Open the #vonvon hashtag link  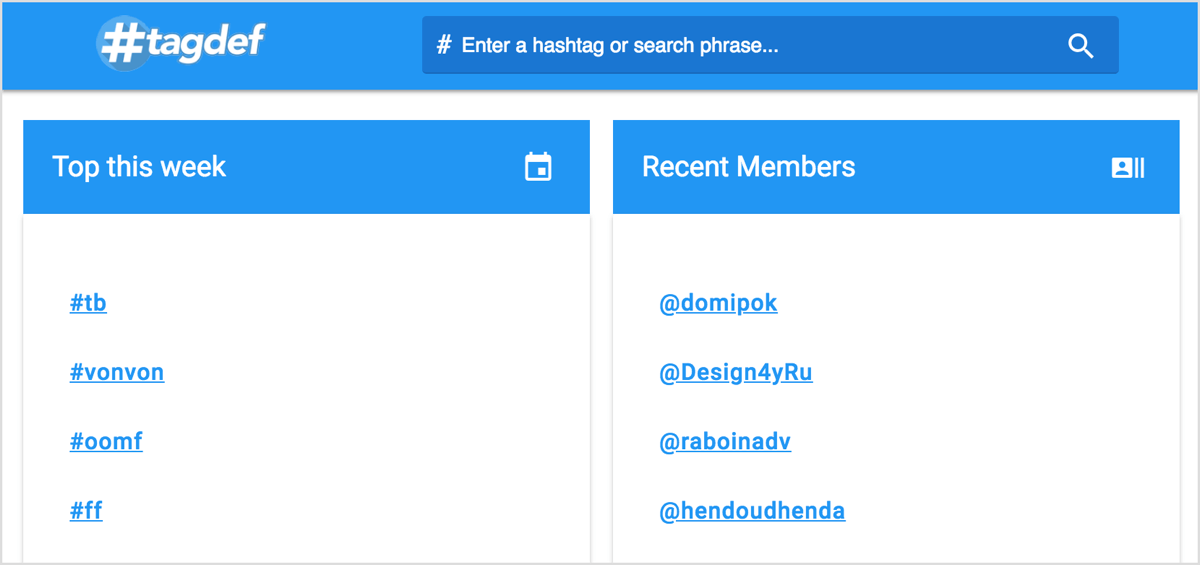pyautogui.click(x=117, y=373)
